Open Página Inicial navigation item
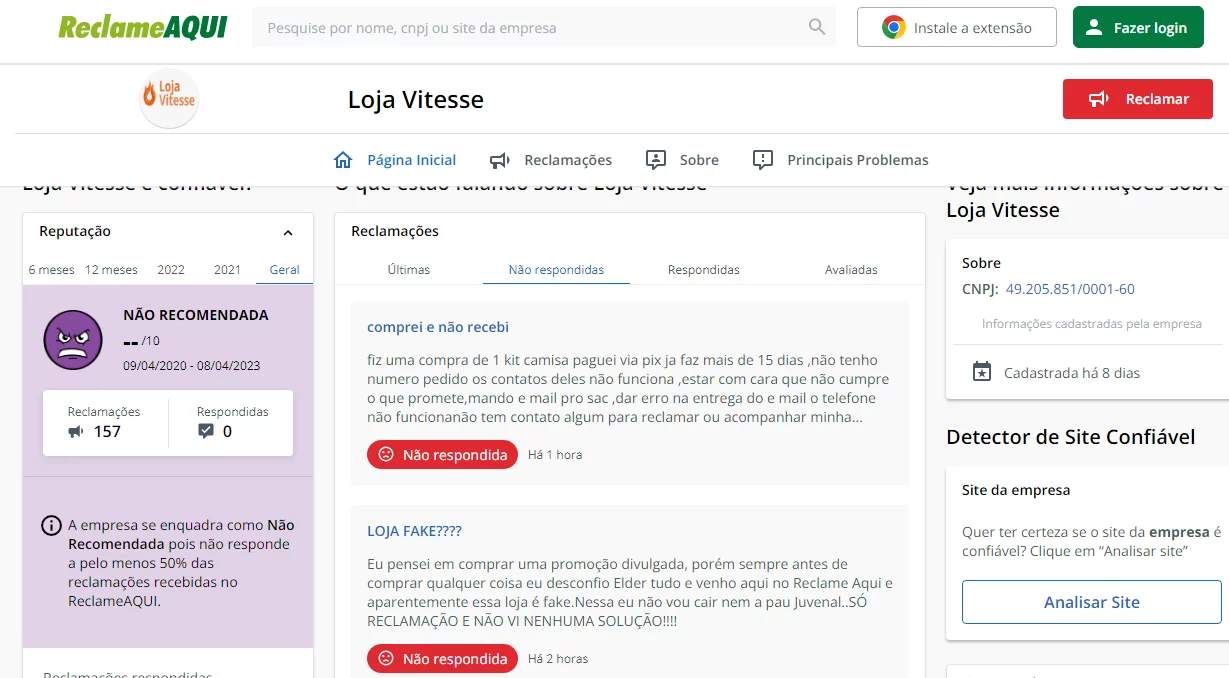The width and height of the screenshot is (1229, 678). tap(395, 160)
